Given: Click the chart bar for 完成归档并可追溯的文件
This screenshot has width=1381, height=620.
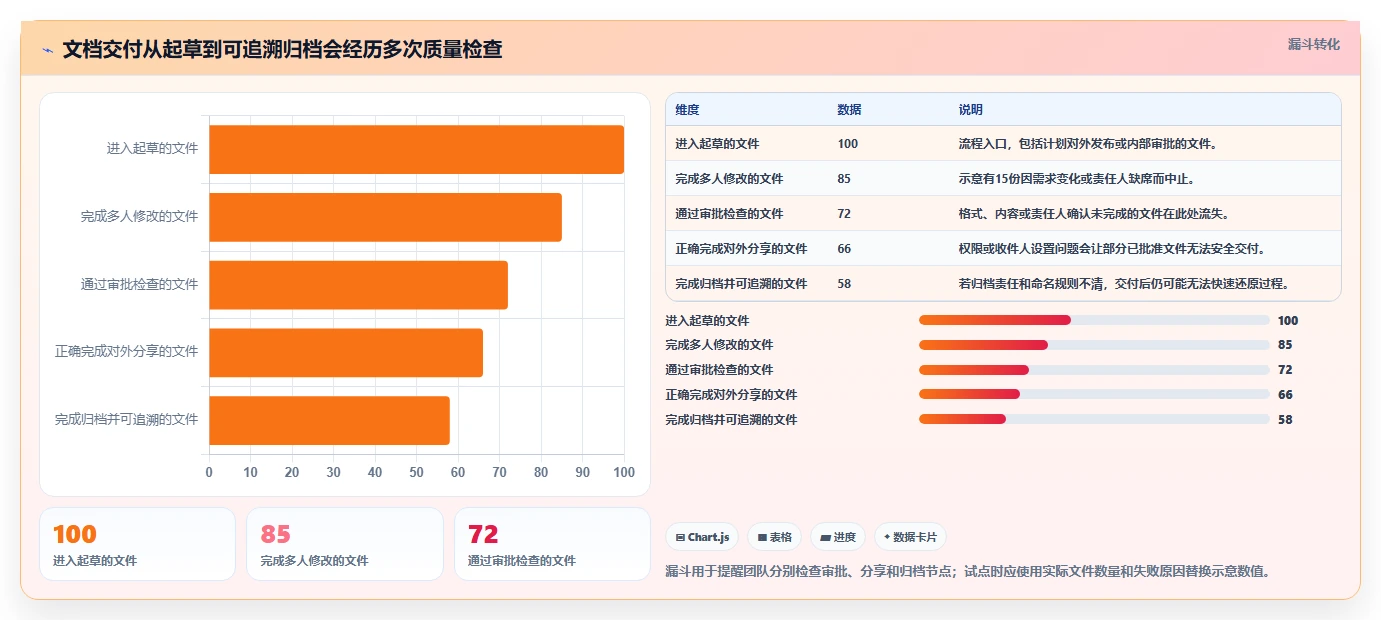Looking at the screenshot, I should [329, 420].
